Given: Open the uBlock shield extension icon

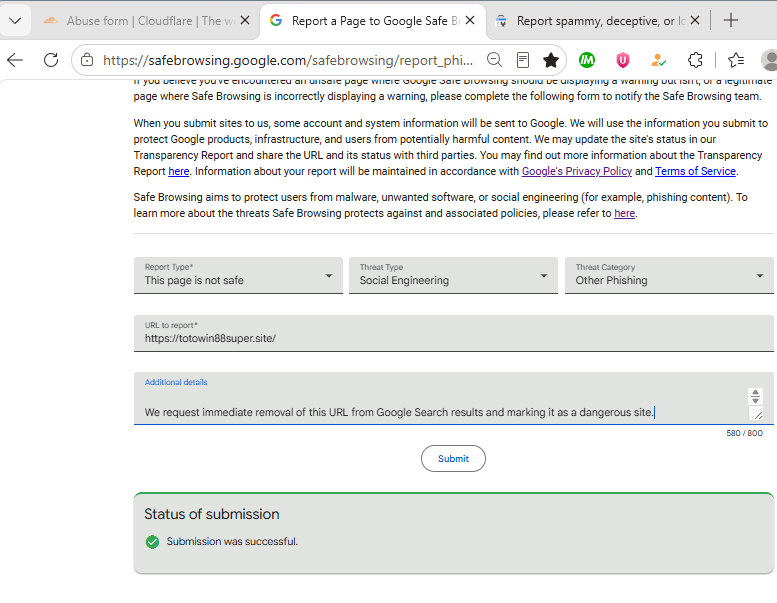Looking at the screenshot, I should click(622, 60).
